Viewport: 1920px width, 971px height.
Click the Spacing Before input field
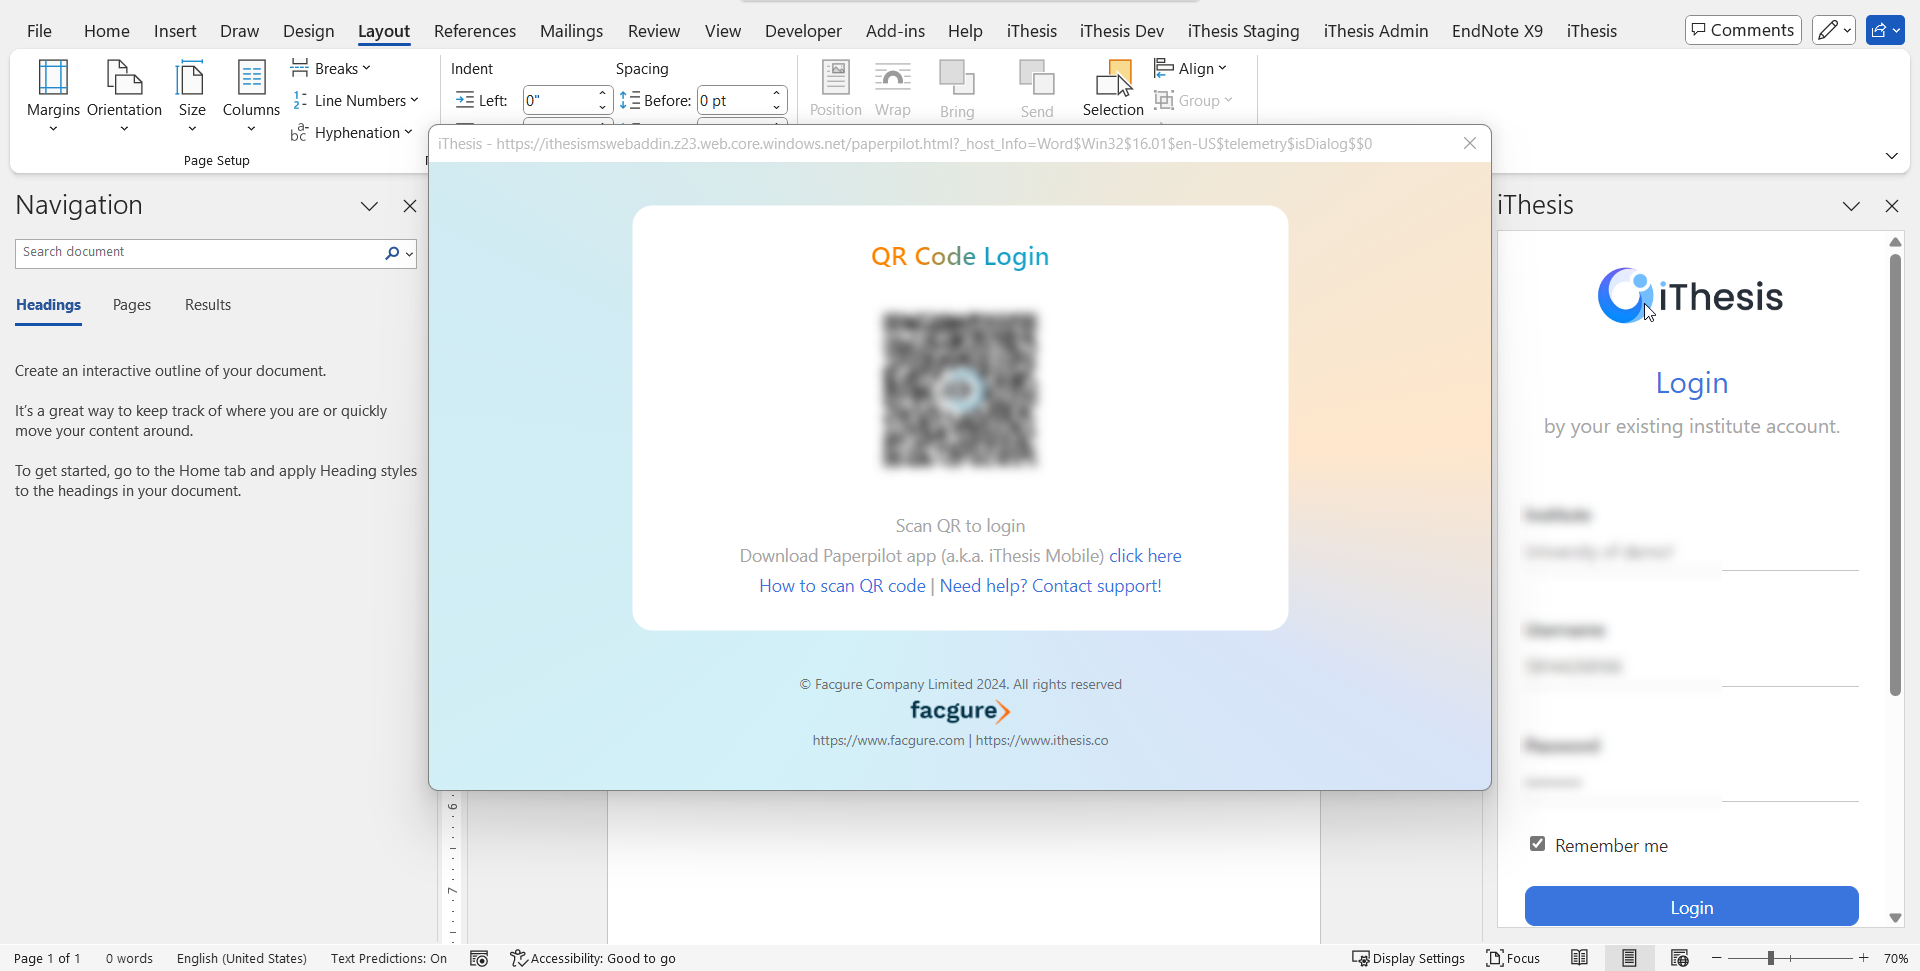(x=732, y=100)
